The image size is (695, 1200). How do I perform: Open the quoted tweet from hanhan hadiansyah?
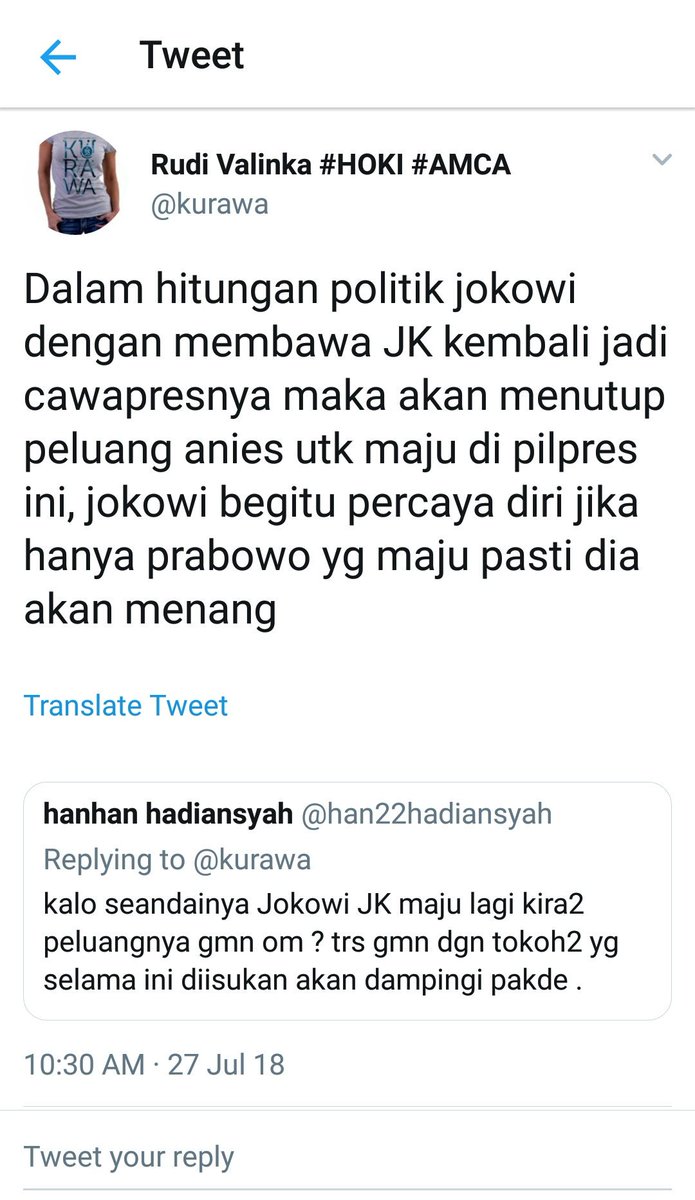point(347,900)
